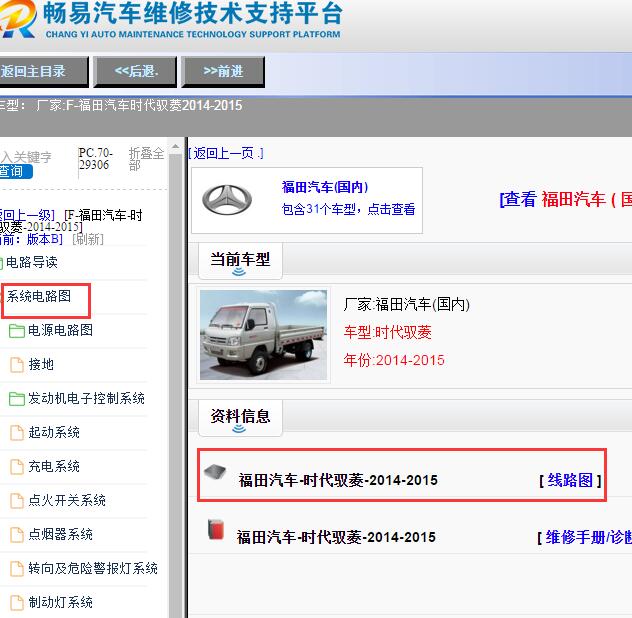Click the 返回主目录 button
The image size is (632, 618).
[x=44, y=72]
